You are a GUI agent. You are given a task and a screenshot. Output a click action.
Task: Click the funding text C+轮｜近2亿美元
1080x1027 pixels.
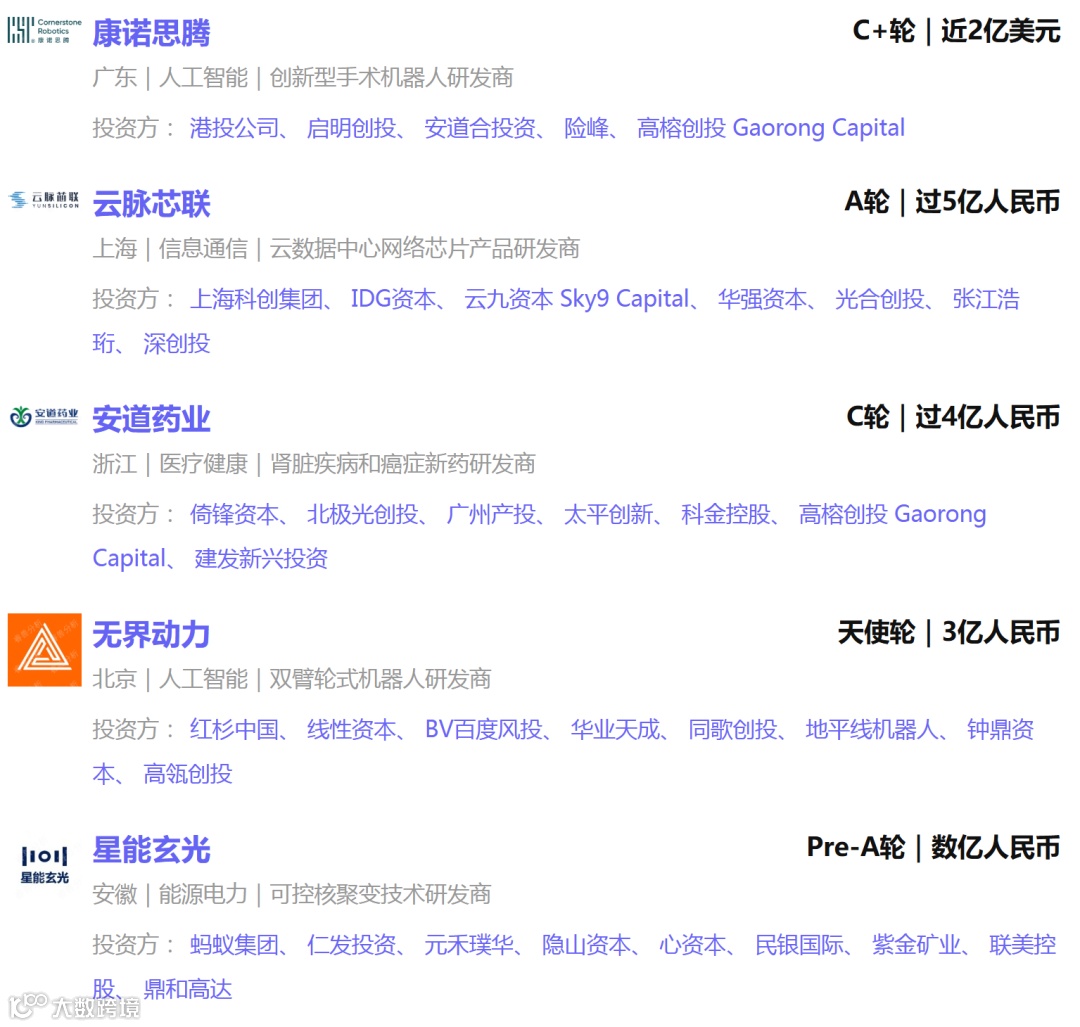956,31
